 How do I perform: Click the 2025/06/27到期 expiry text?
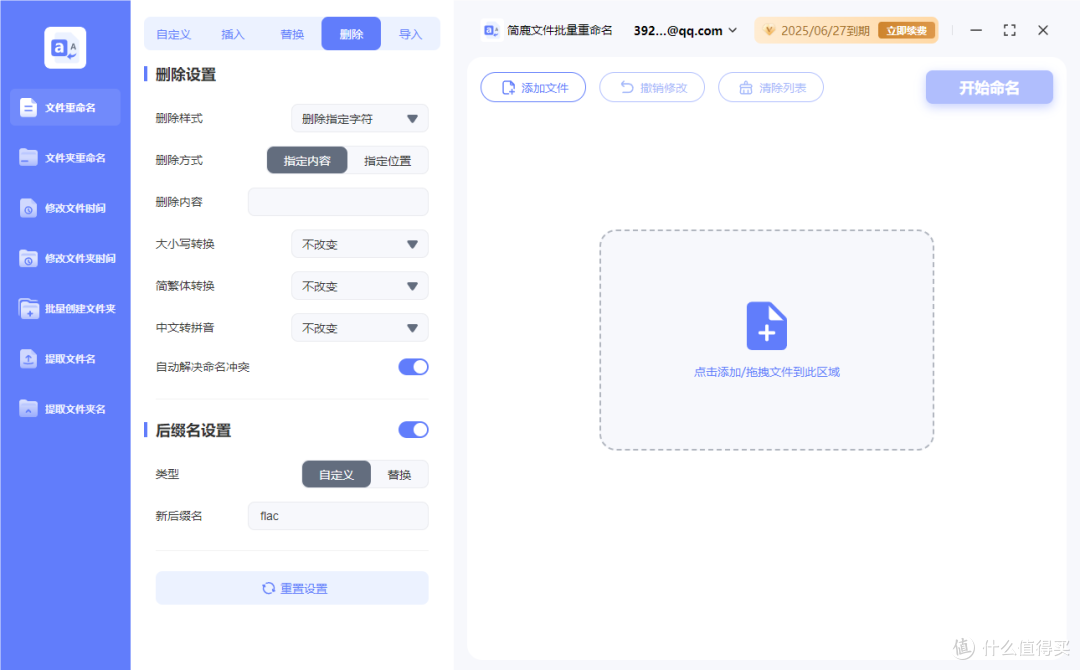click(x=825, y=30)
